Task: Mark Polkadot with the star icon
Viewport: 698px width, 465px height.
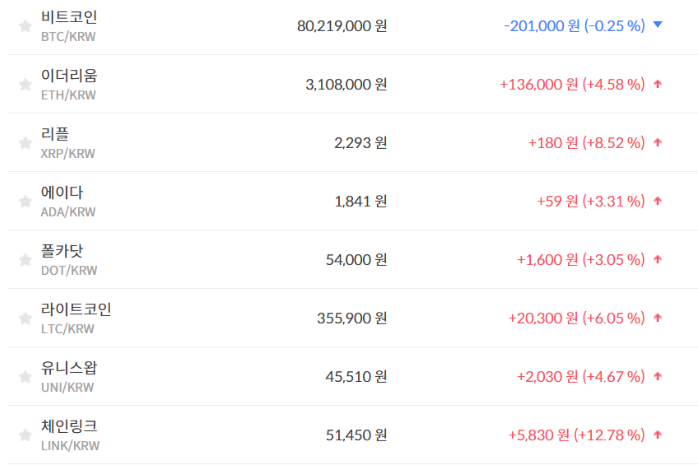Action: pyautogui.click(x=25, y=260)
